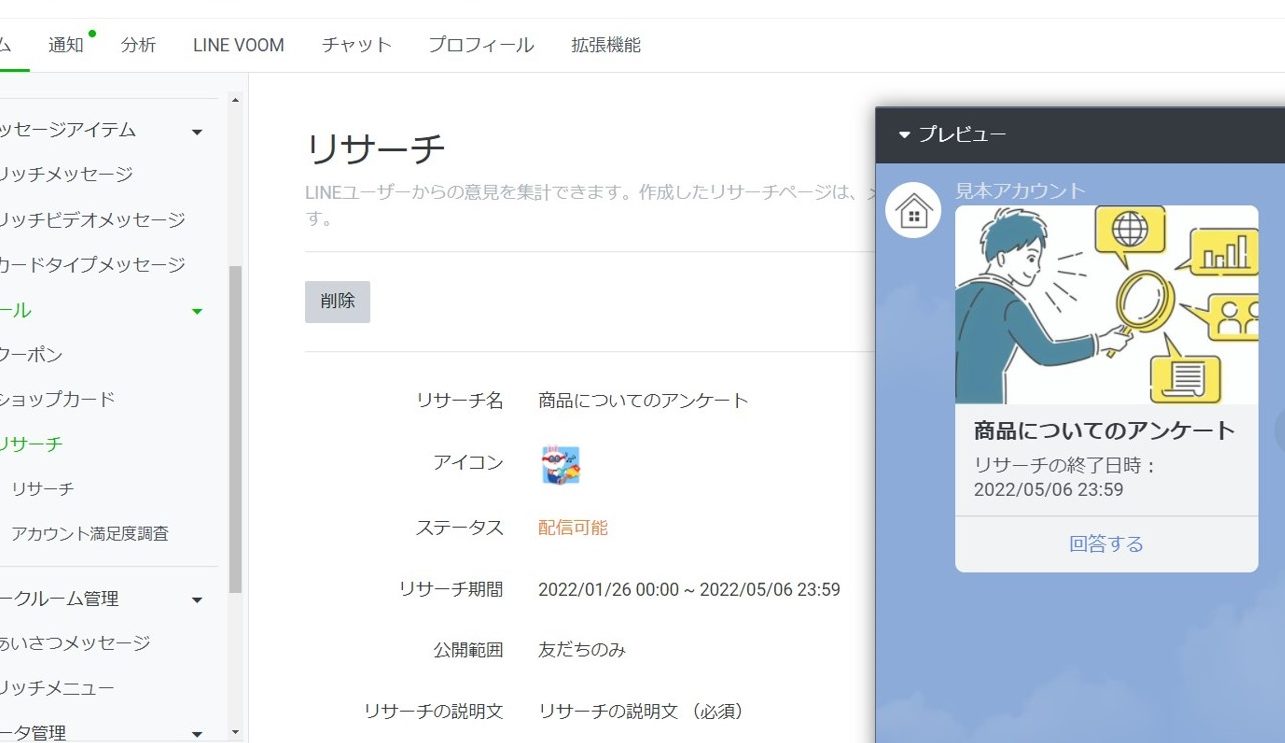Click the research icon thumbnail
The height and width of the screenshot is (743, 1285).
click(561, 465)
